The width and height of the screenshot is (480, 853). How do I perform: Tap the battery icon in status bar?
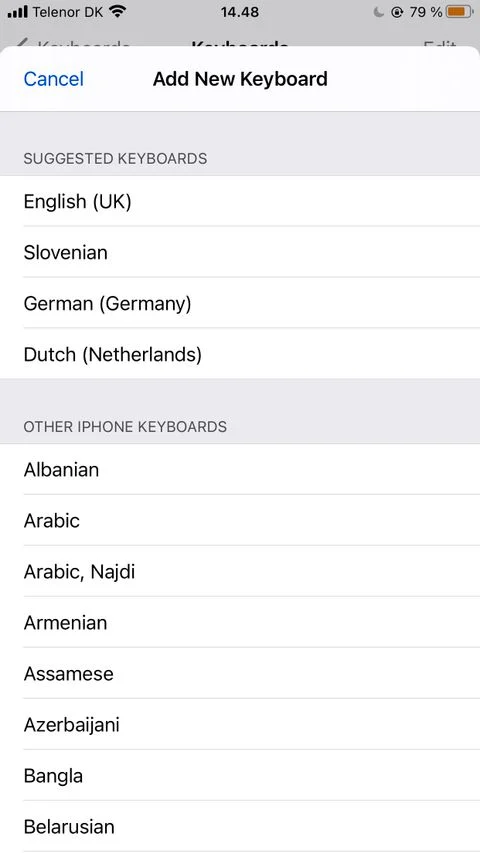click(458, 11)
